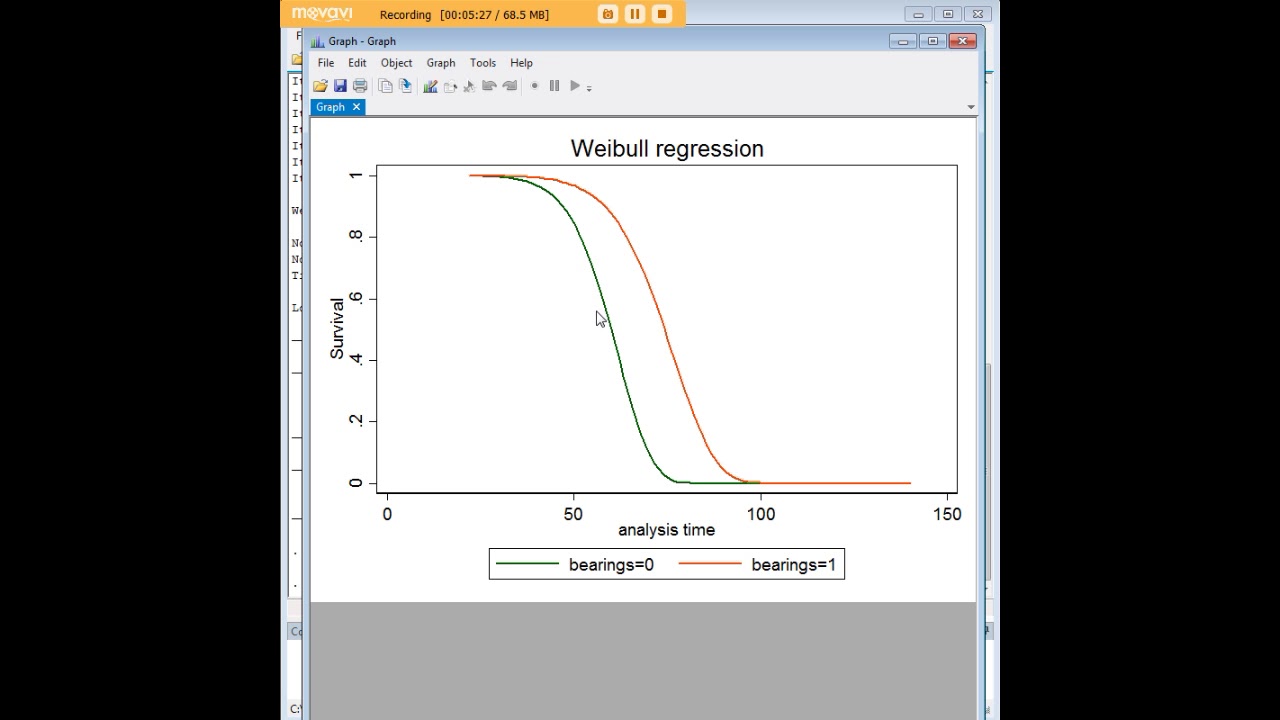Click the hide object toolbar icon

click(450, 86)
